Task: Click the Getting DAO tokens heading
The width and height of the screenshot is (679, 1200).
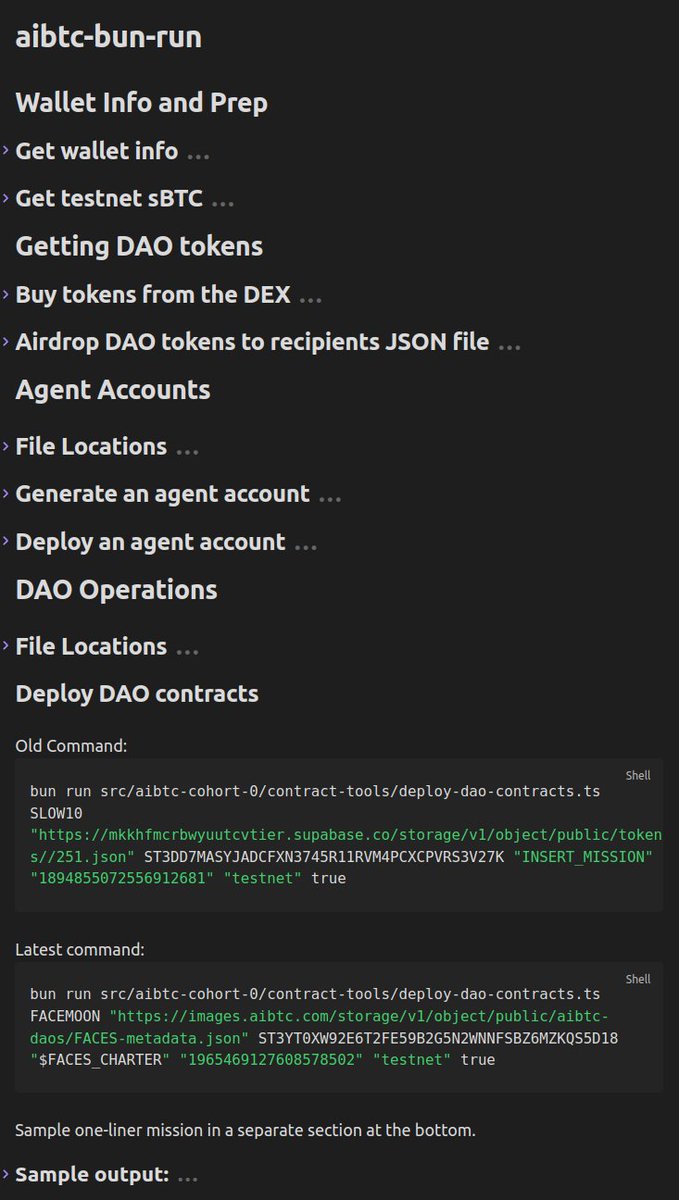Action: pyautogui.click(x=139, y=246)
